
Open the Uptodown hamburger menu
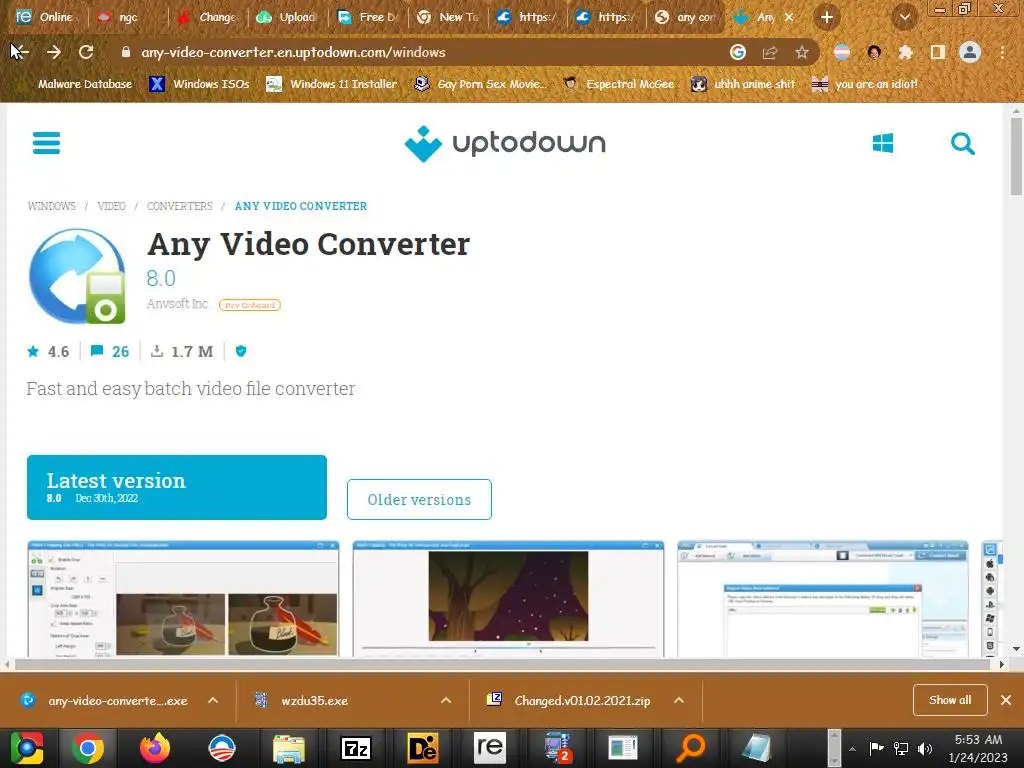46,143
